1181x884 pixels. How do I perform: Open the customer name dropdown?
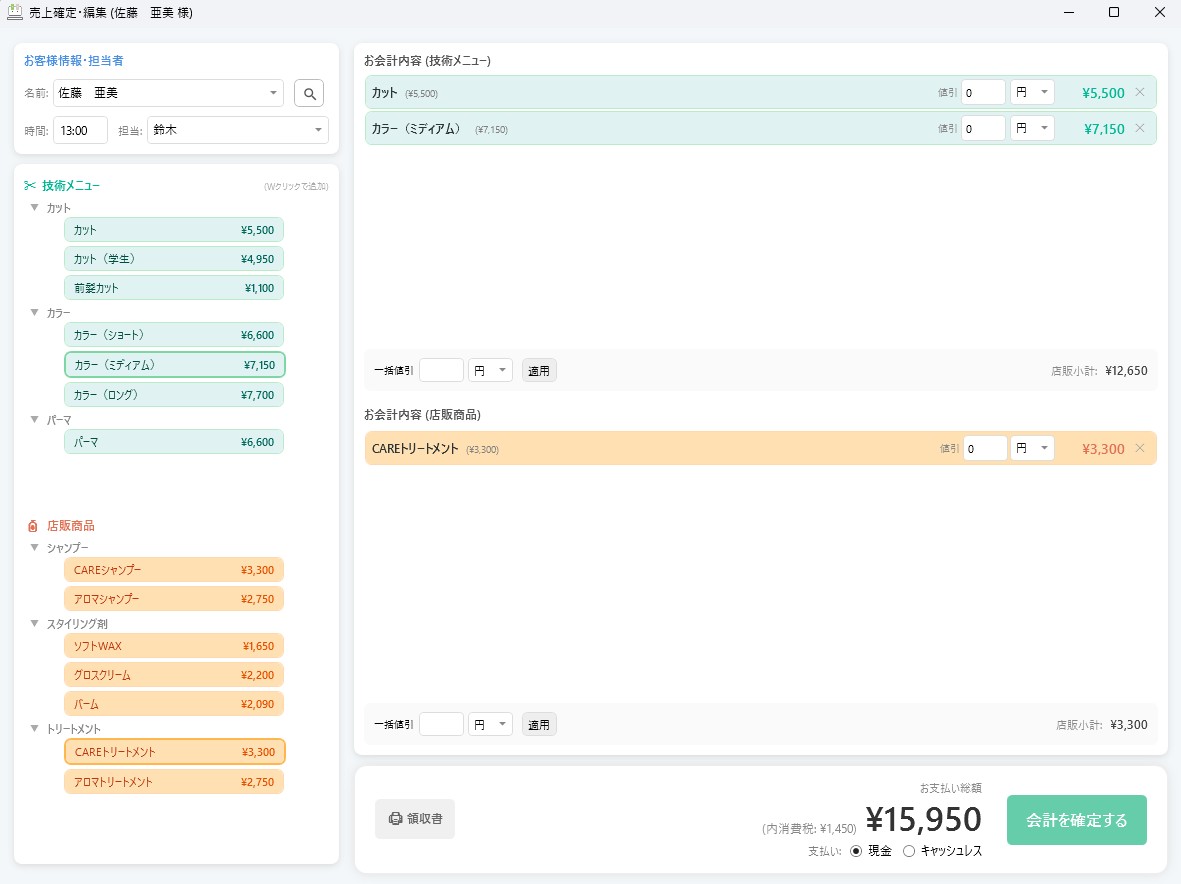[274, 94]
